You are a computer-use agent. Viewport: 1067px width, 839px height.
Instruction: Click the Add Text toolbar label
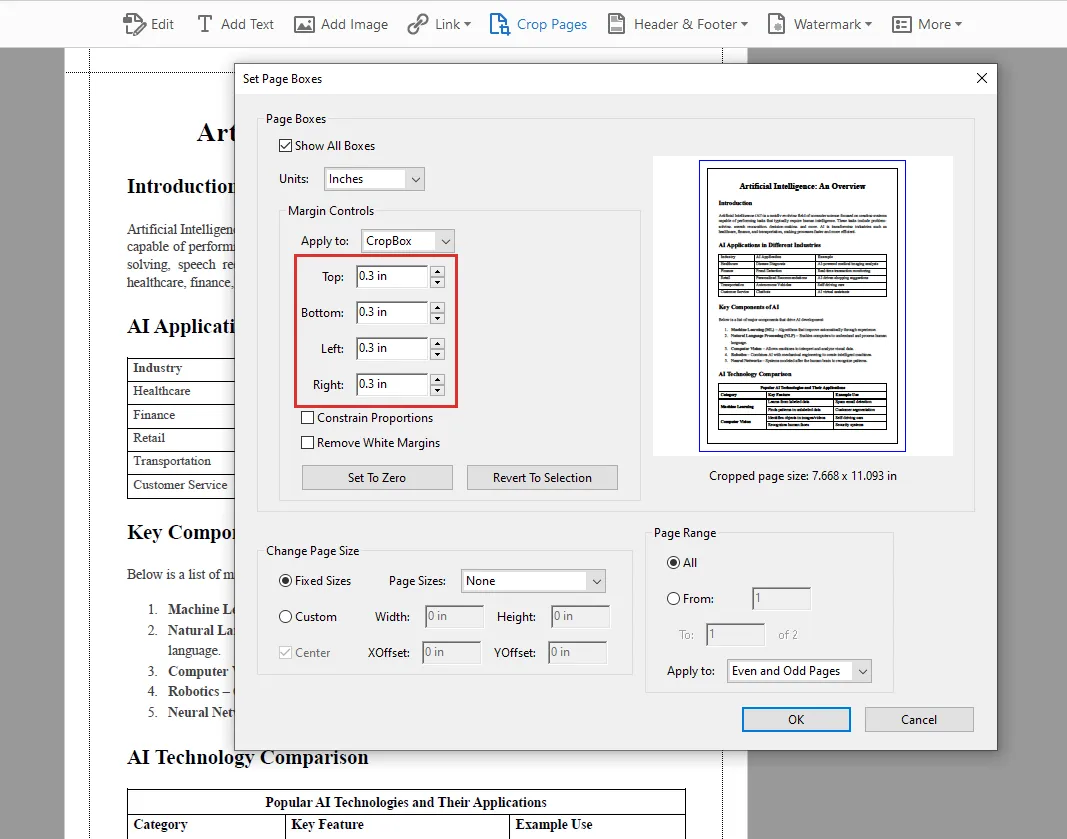click(247, 24)
